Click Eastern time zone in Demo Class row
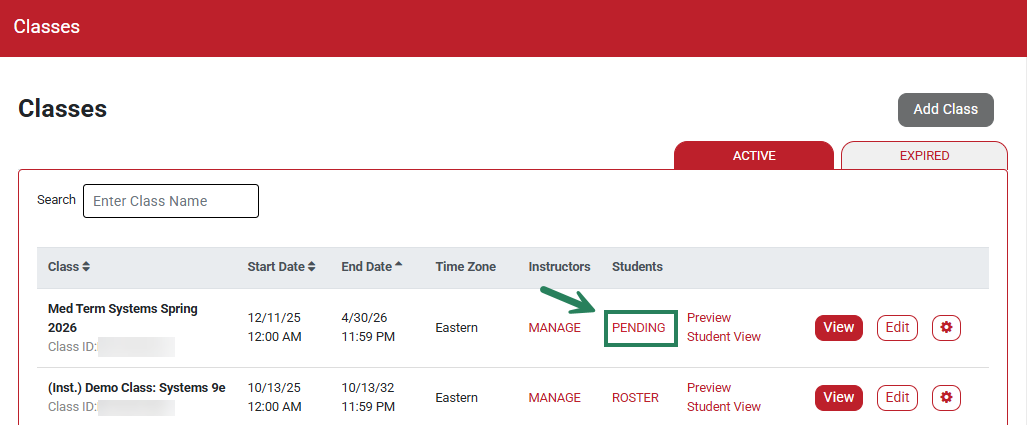 click(457, 397)
